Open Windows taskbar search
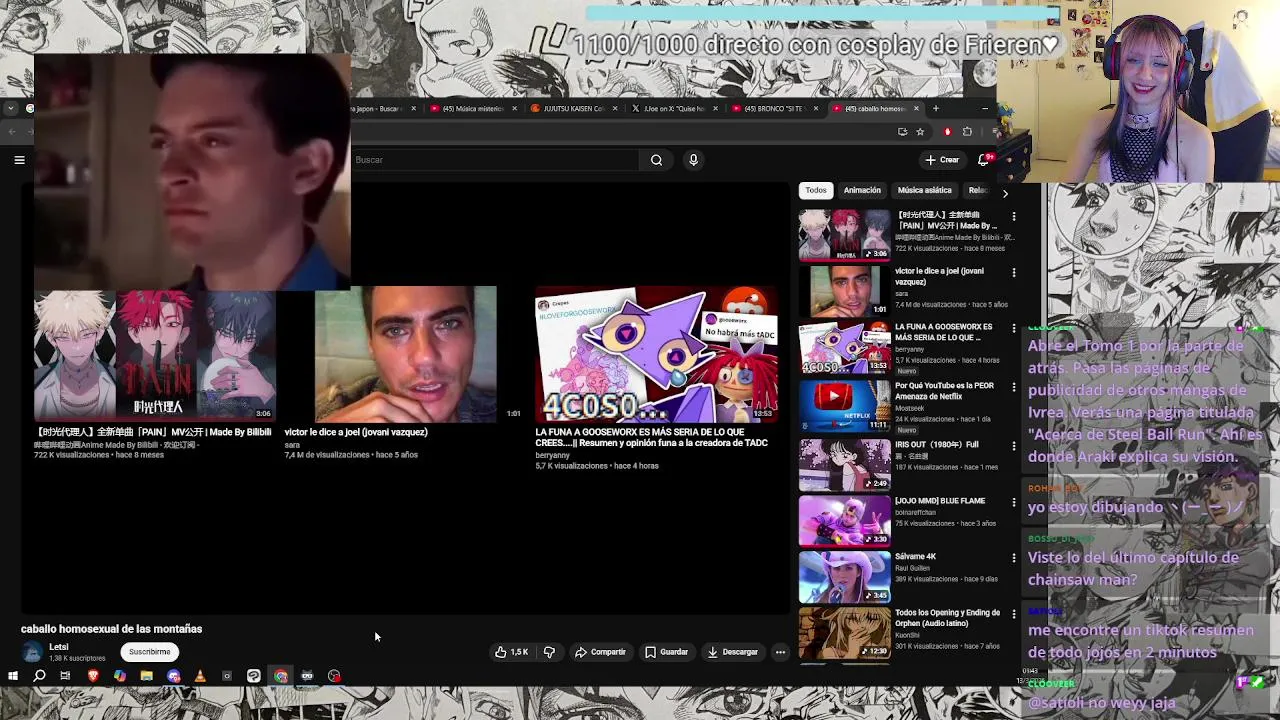This screenshot has height=720, width=1280. coord(39,676)
